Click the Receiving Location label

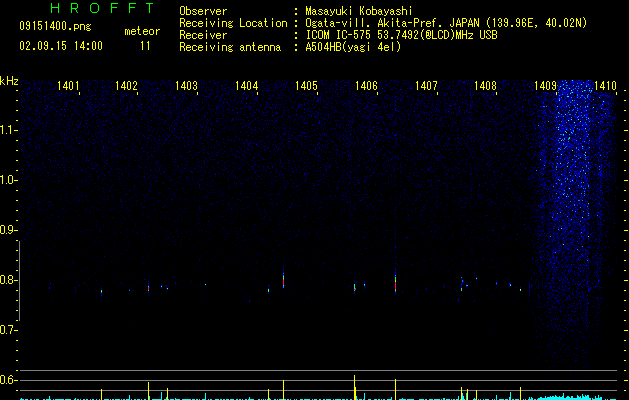(x=233, y=23)
